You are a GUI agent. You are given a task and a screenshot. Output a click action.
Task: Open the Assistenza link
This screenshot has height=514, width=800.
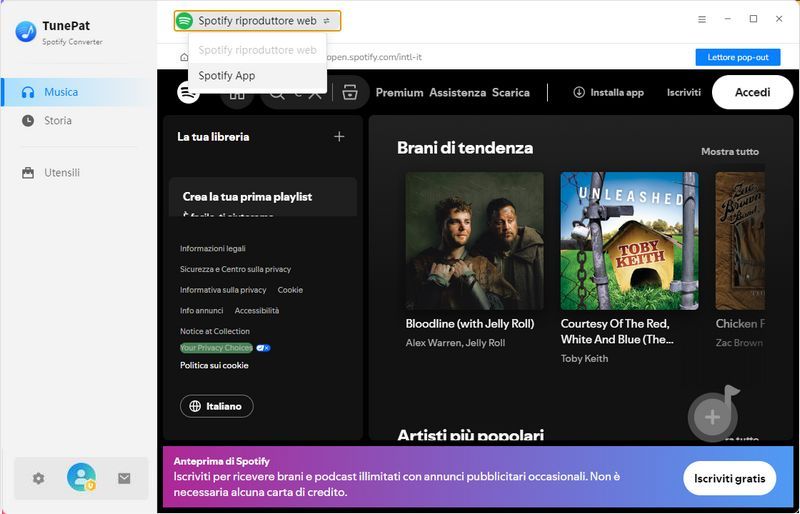pyautogui.click(x=458, y=92)
